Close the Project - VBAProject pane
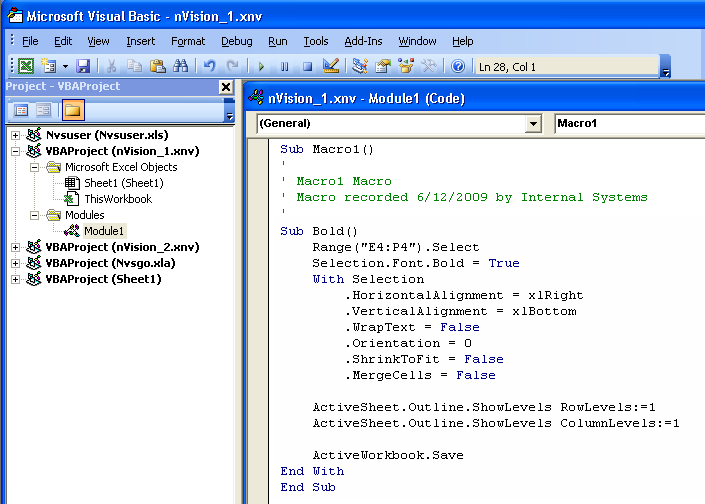 click(226, 87)
